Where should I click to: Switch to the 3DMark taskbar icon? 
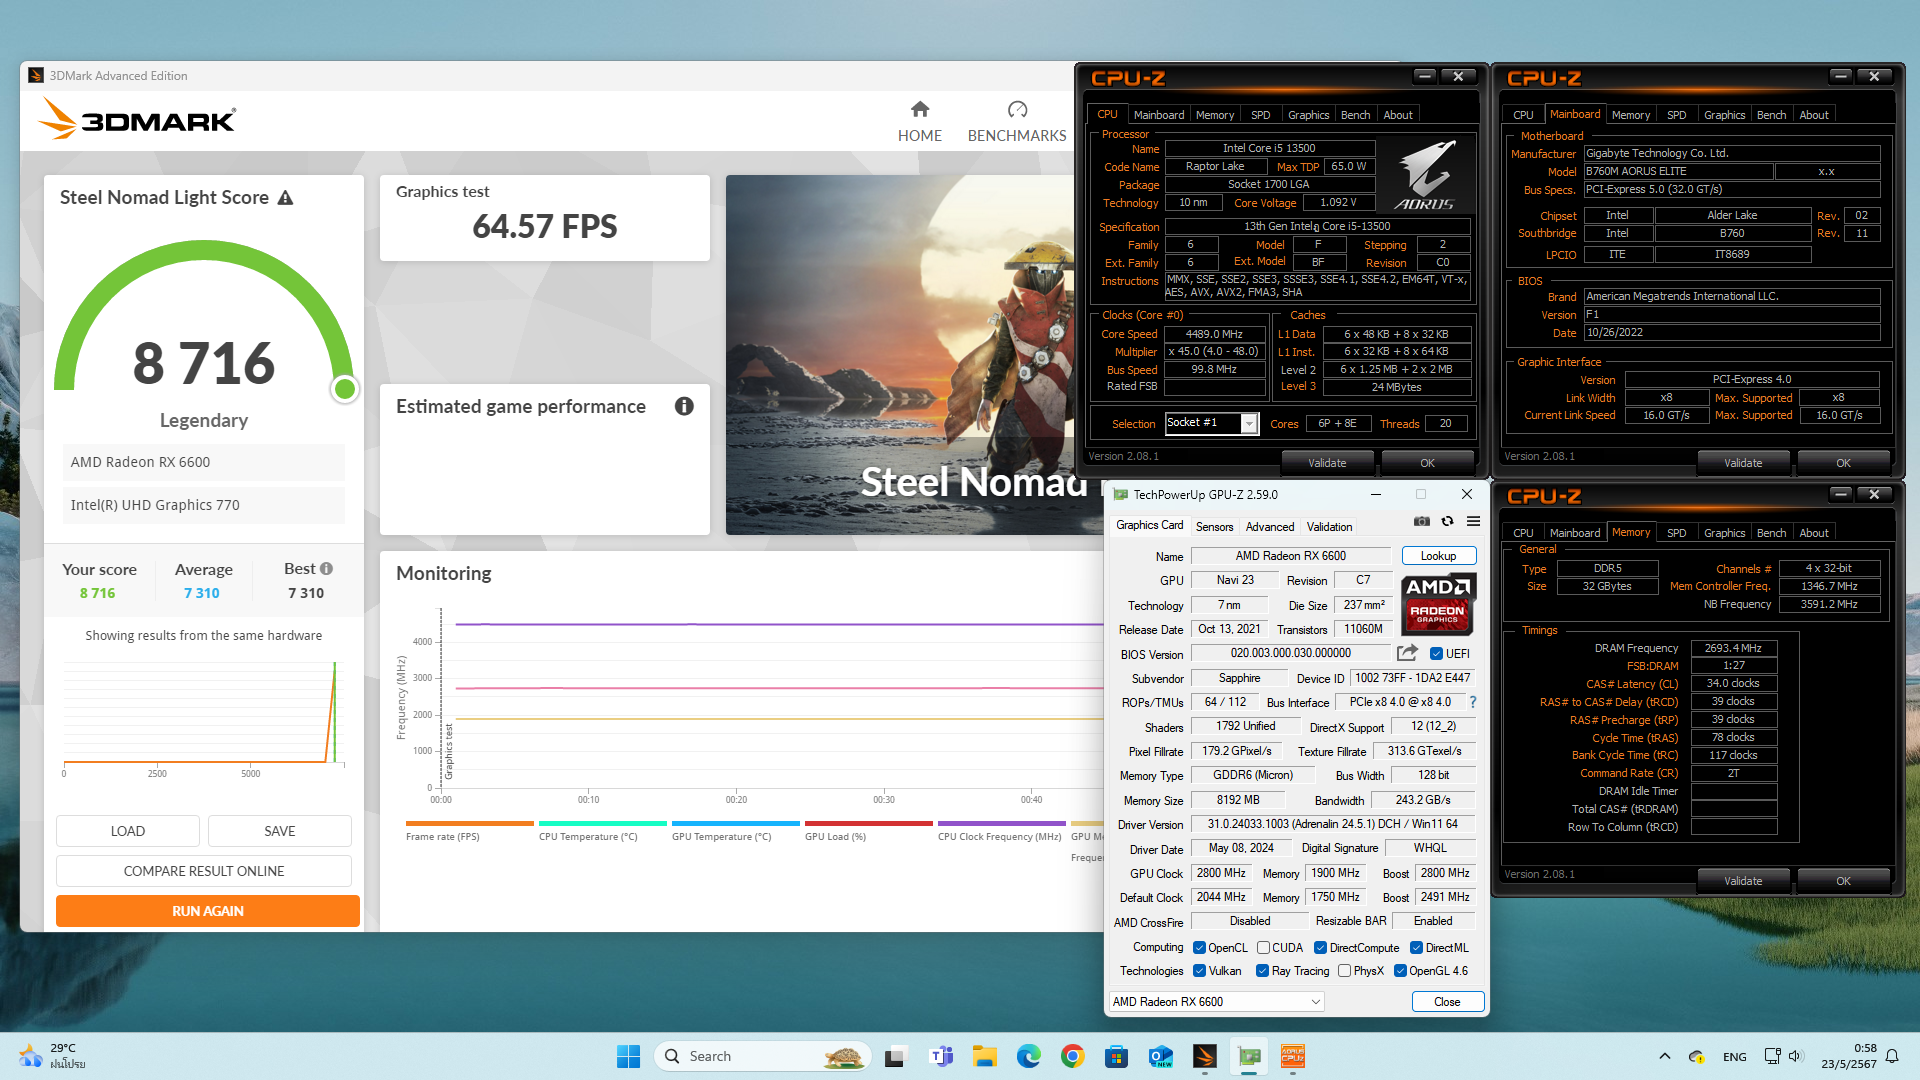pyautogui.click(x=1205, y=1056)
